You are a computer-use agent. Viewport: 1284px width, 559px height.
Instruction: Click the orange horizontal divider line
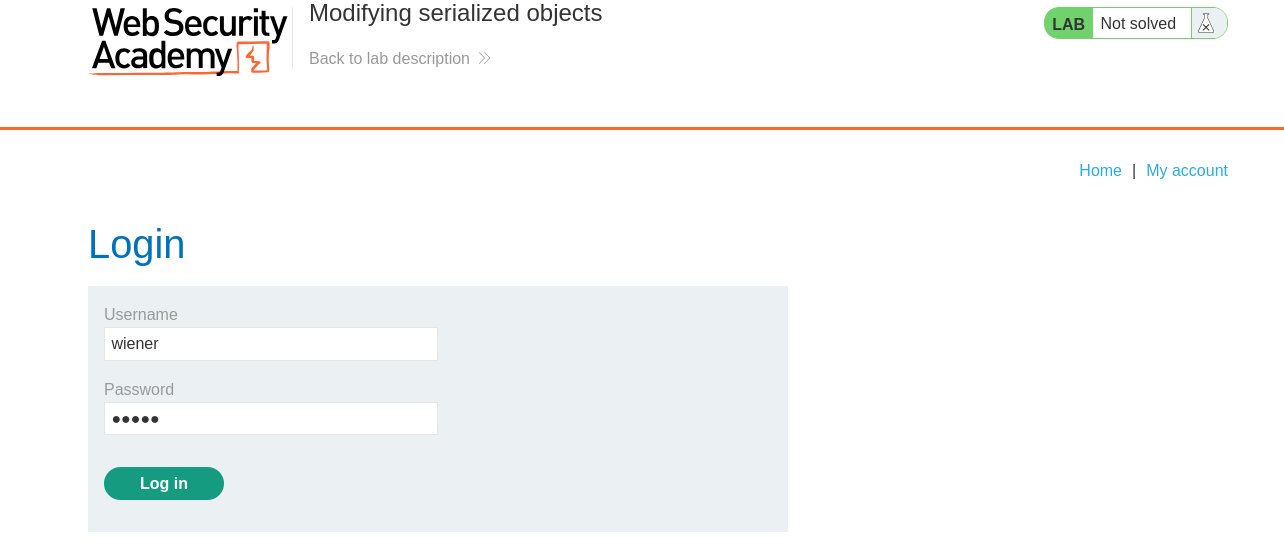640,128
